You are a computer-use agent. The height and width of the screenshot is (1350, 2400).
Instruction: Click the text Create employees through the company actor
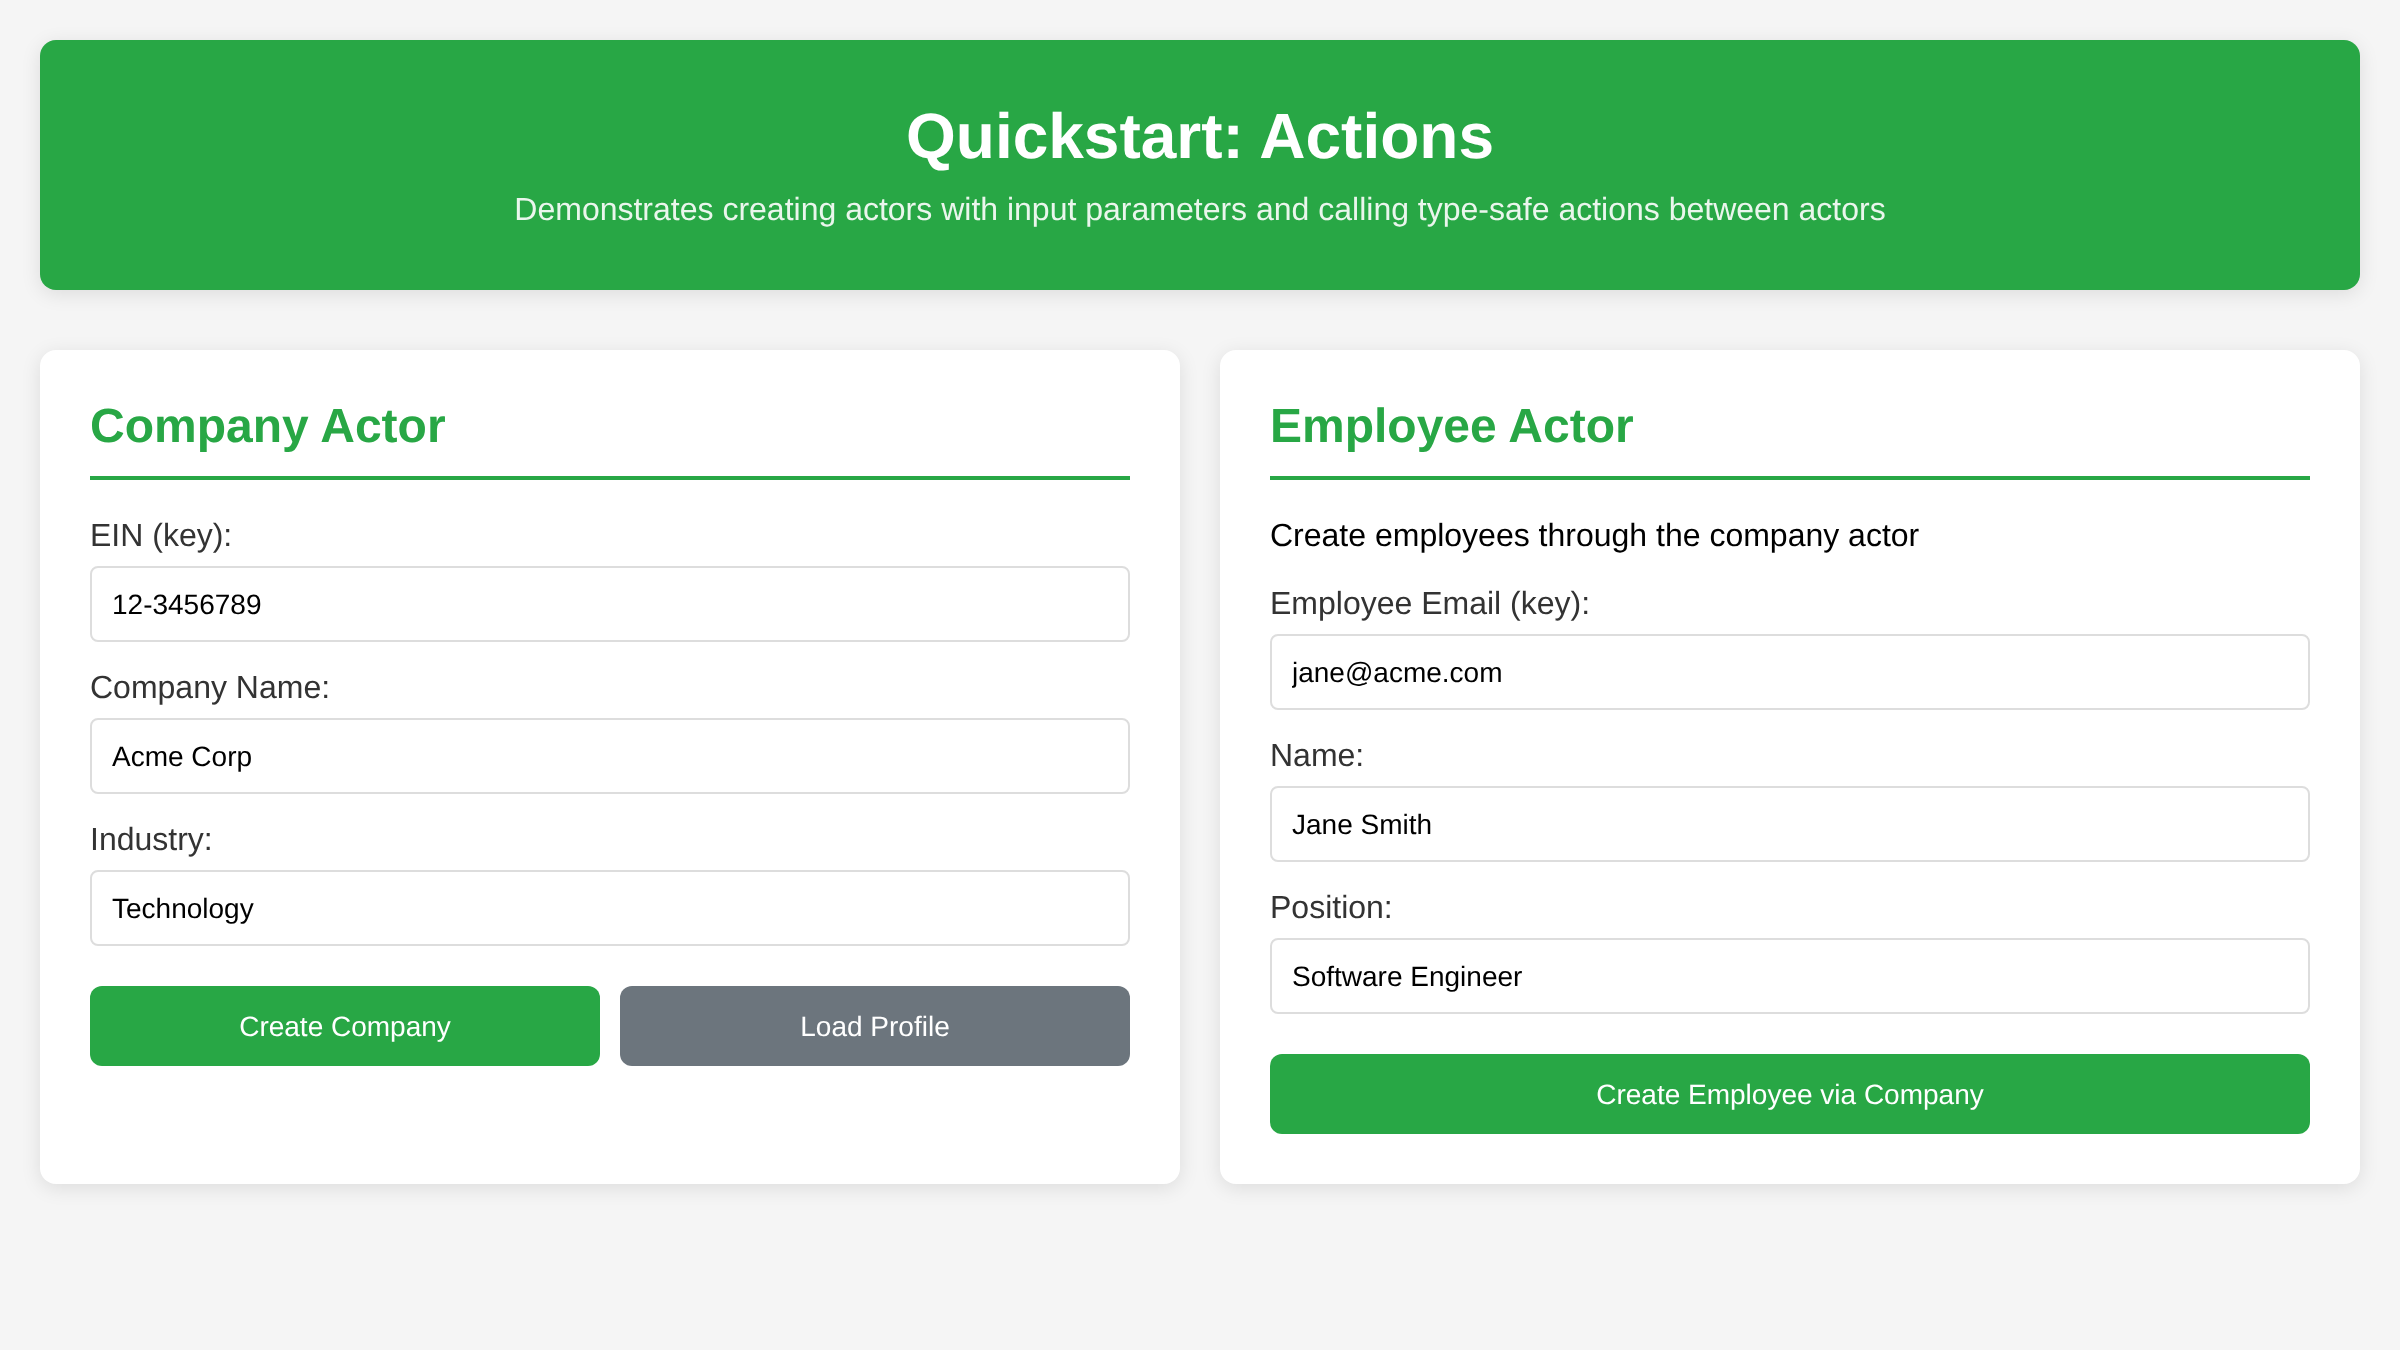[x=1594, y=535]
